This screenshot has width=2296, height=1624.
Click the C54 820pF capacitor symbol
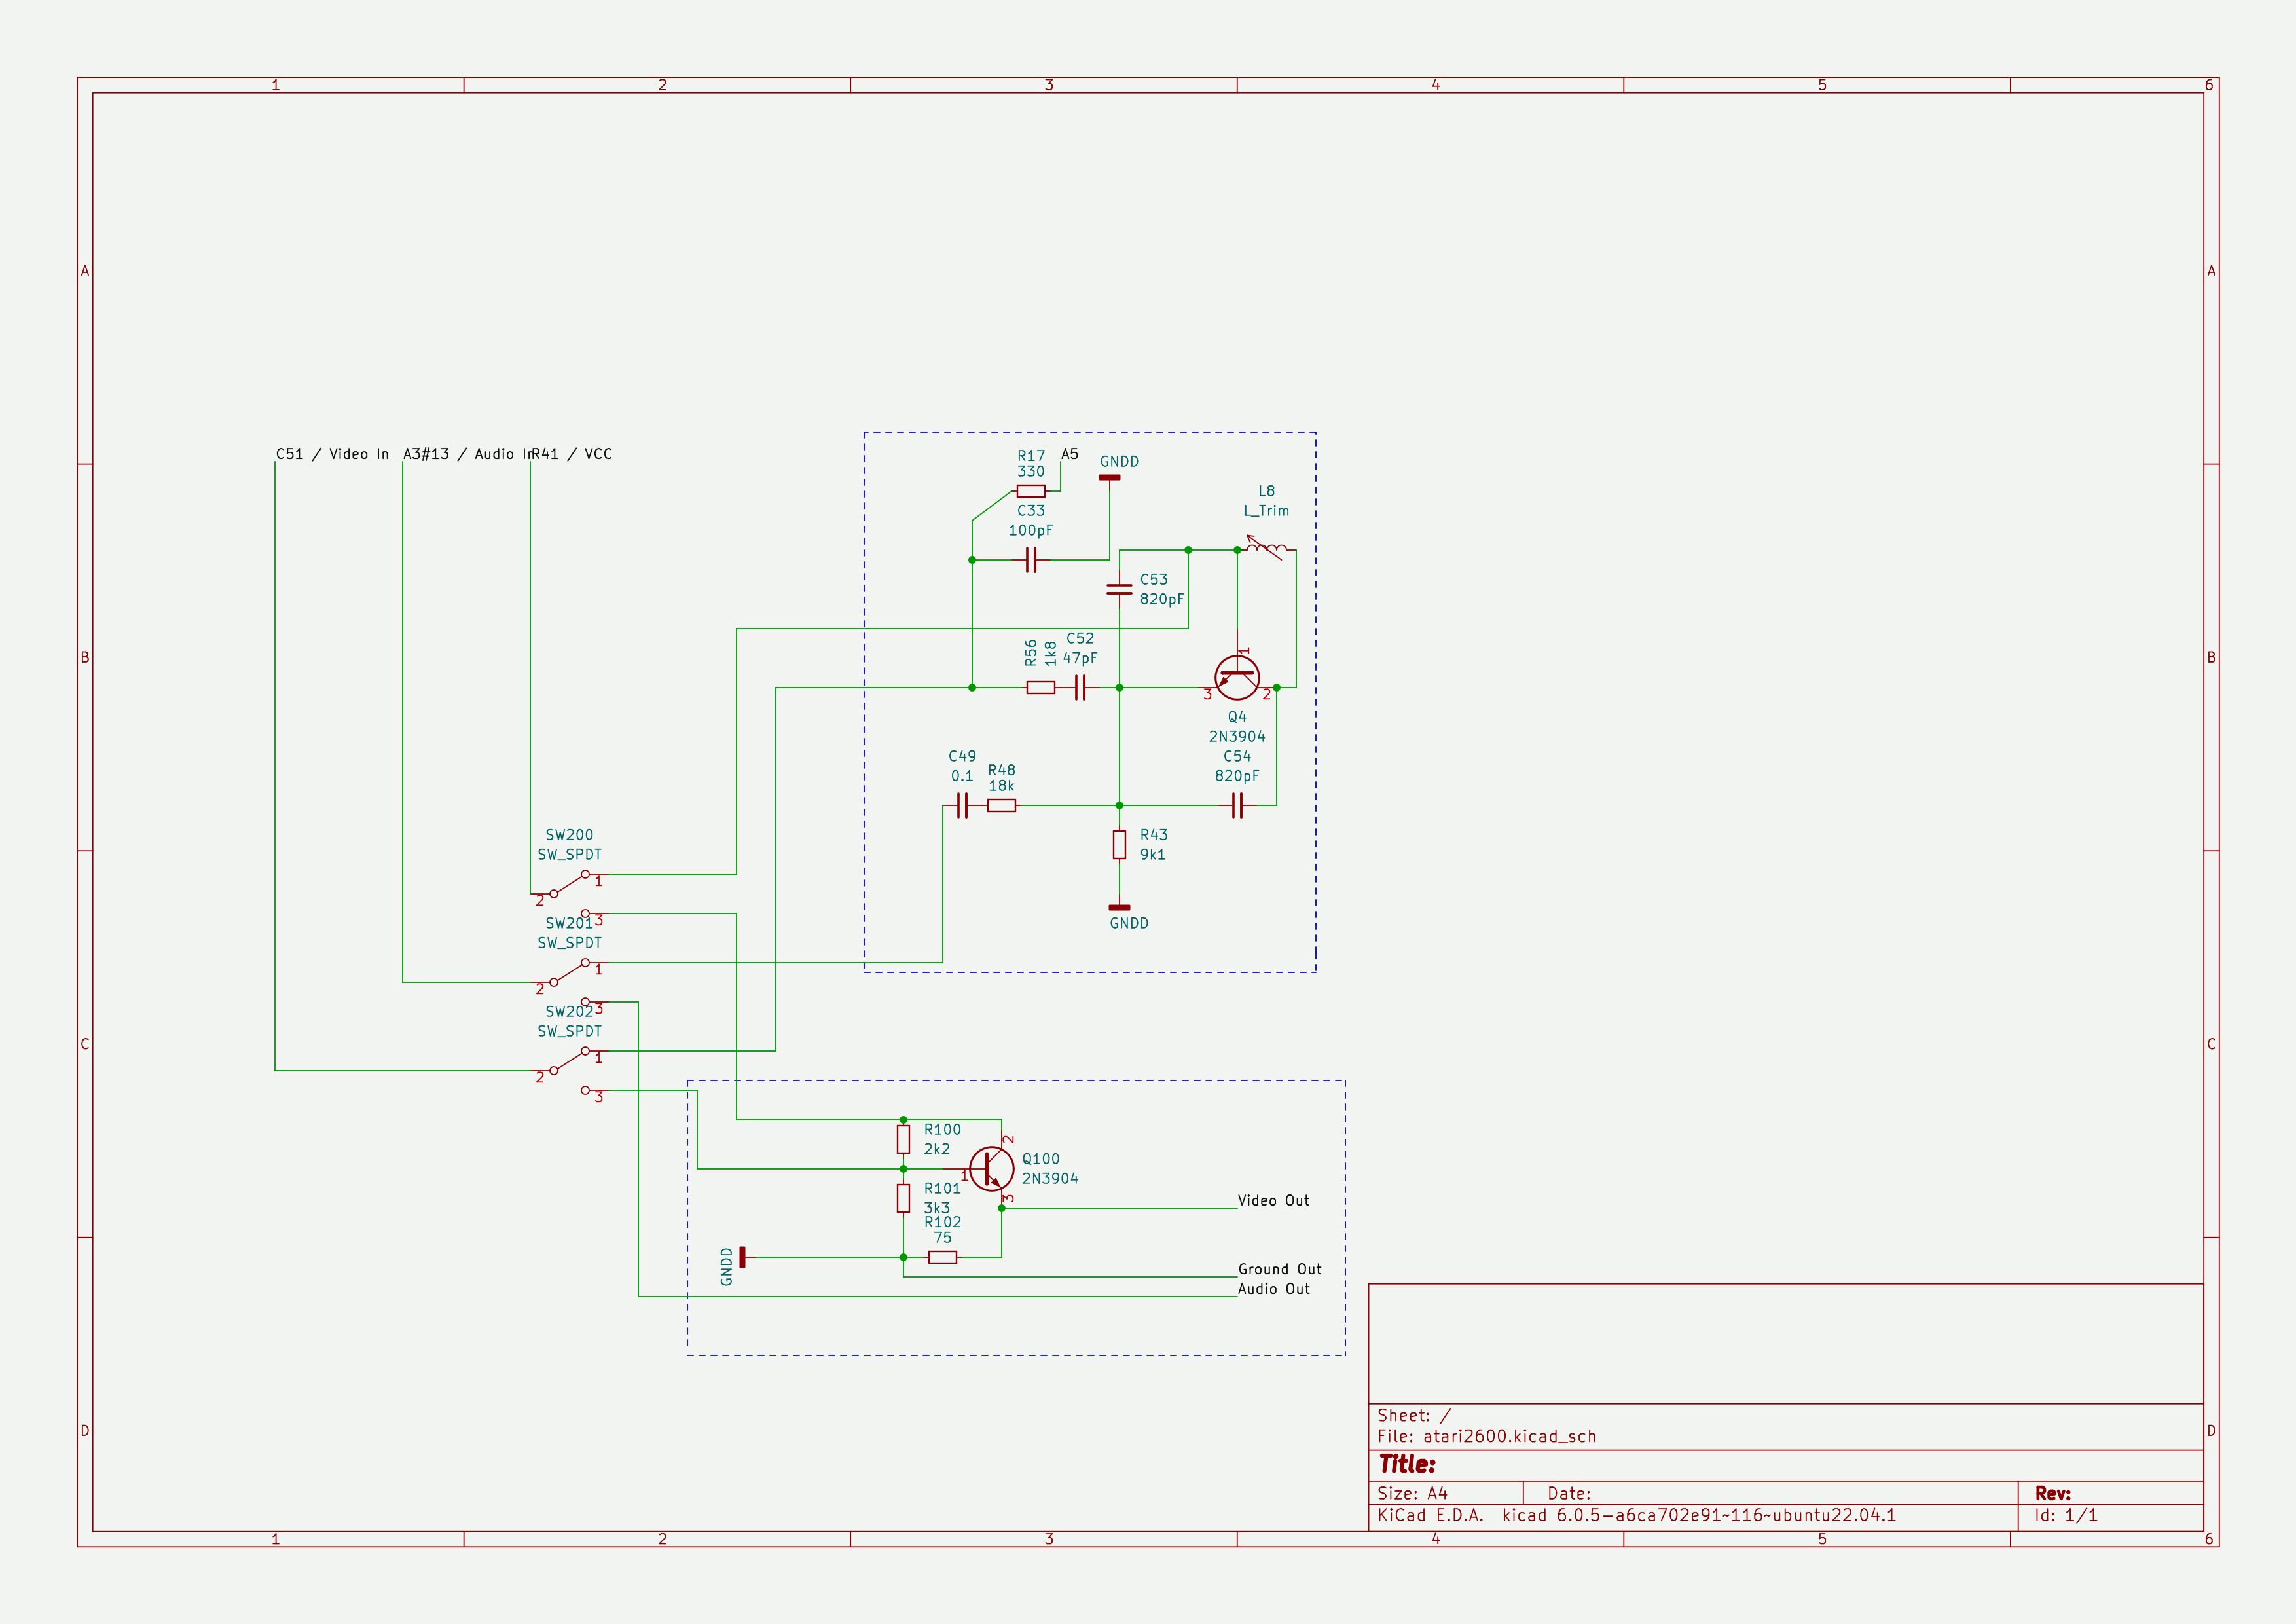pos(1237,805)
